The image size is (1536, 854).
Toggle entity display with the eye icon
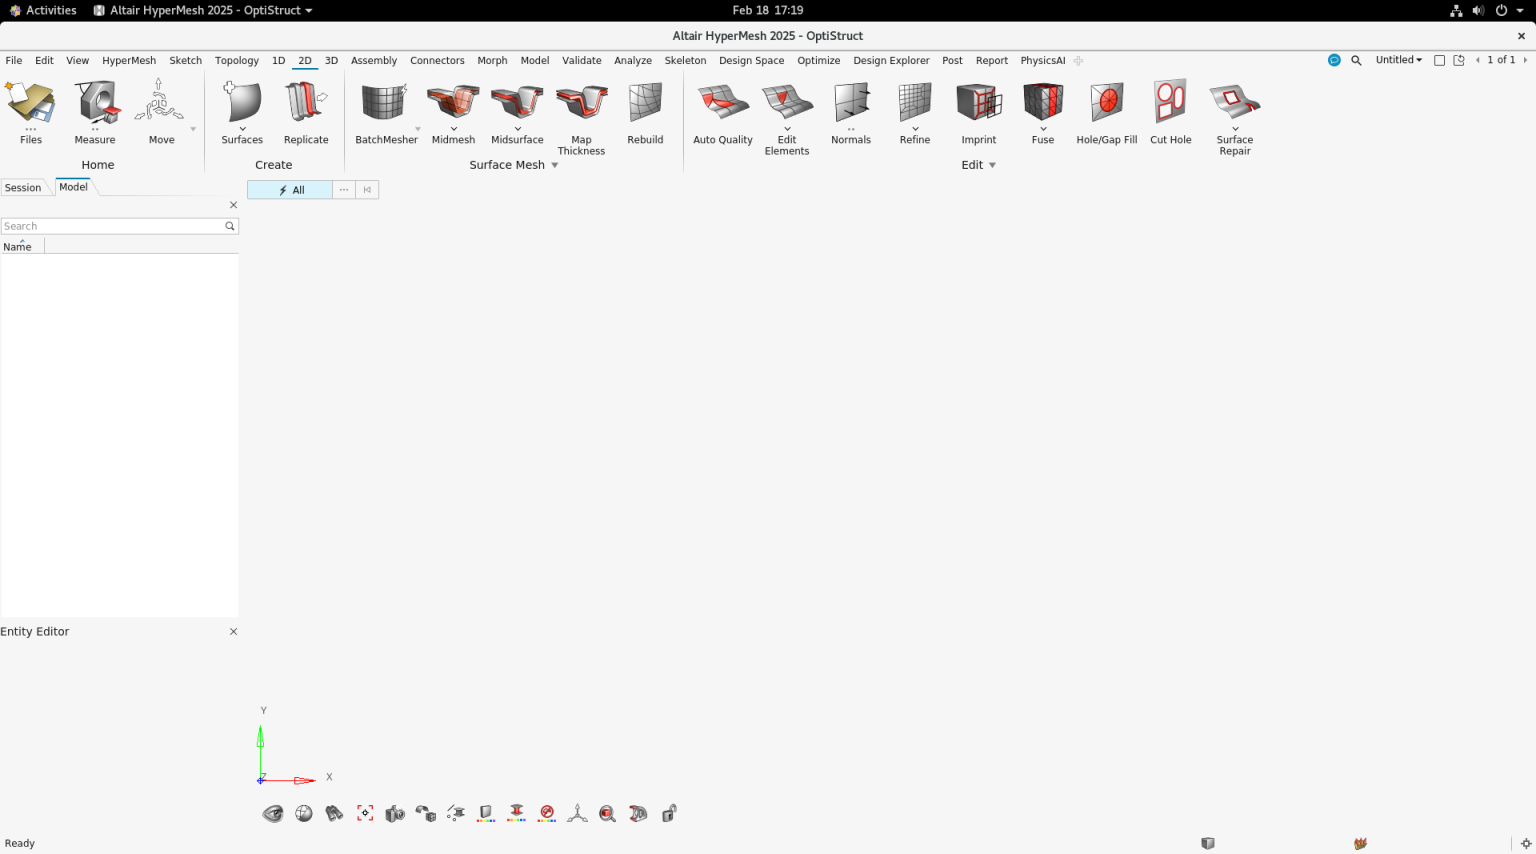click(x=273, y=813)
